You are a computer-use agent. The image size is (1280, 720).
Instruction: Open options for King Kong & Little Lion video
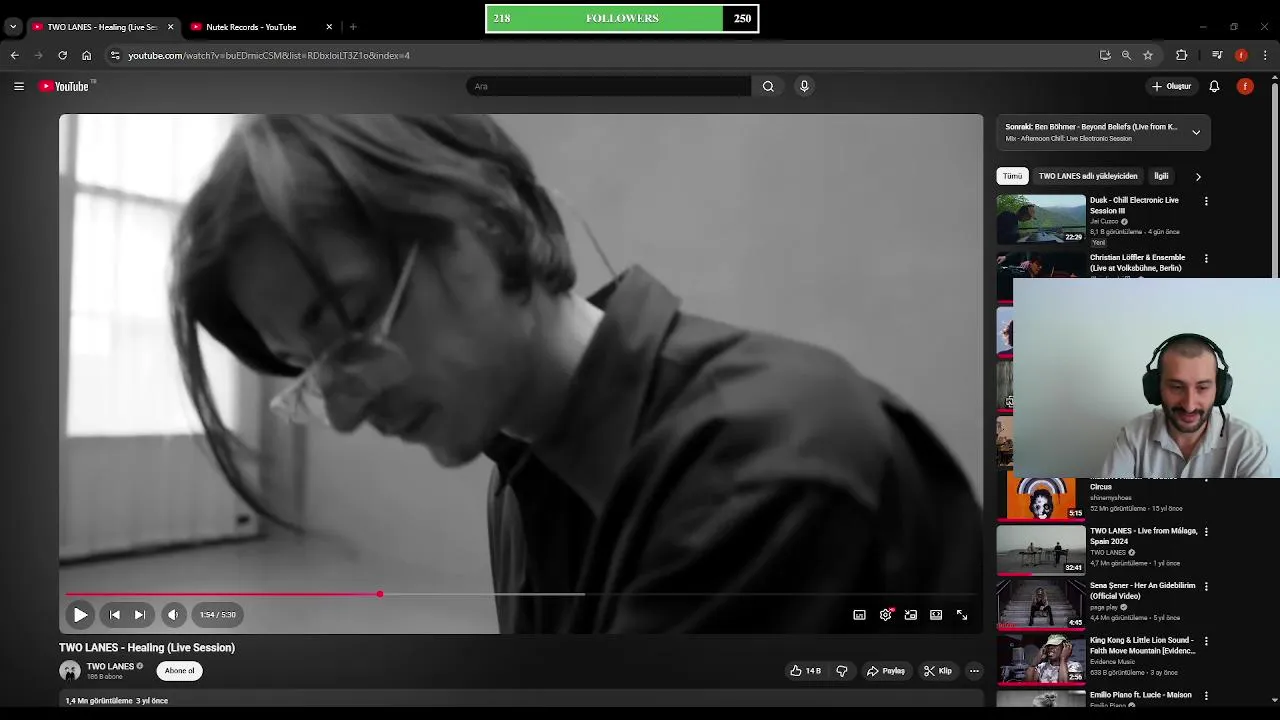(1206, 641)
